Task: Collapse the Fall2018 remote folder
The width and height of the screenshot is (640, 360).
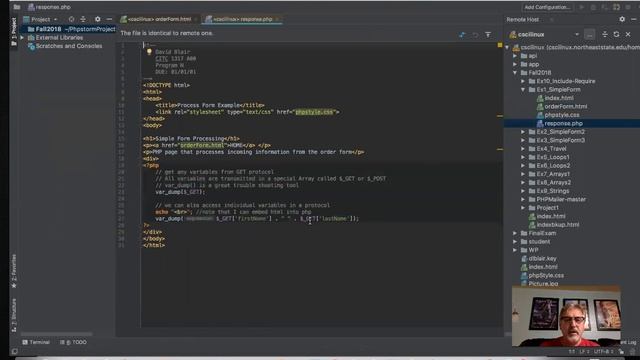Action: [515, 73]
